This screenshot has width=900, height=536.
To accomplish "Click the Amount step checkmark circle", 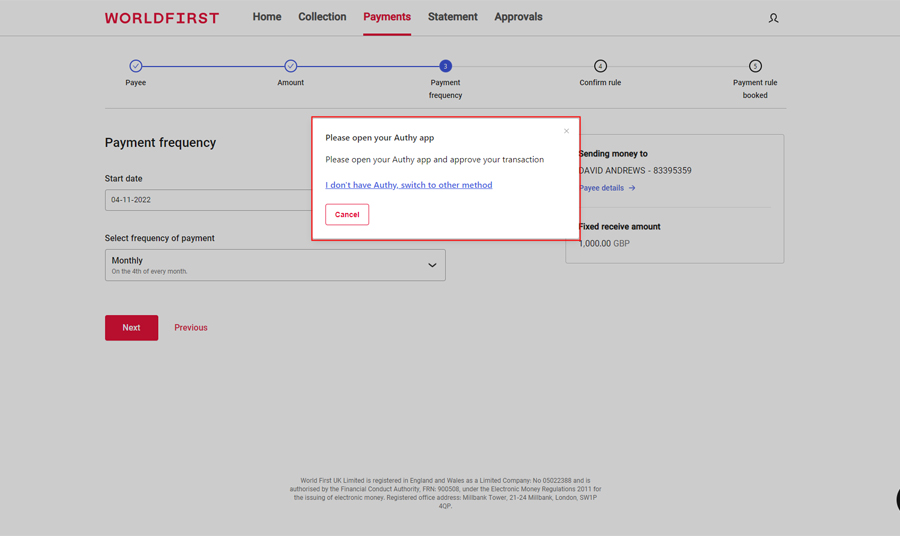I will (x=291, y=66).
